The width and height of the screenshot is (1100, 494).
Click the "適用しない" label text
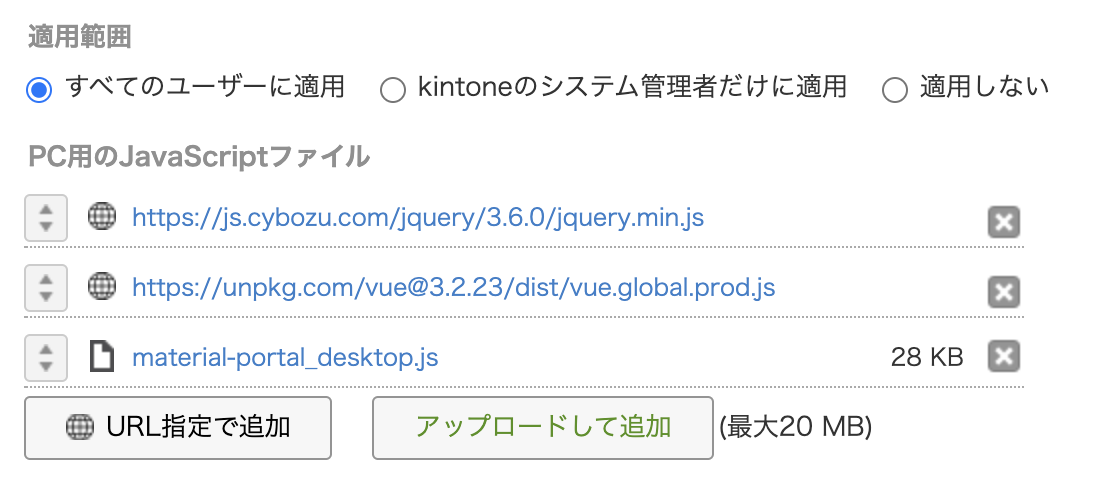coord(984,88)
